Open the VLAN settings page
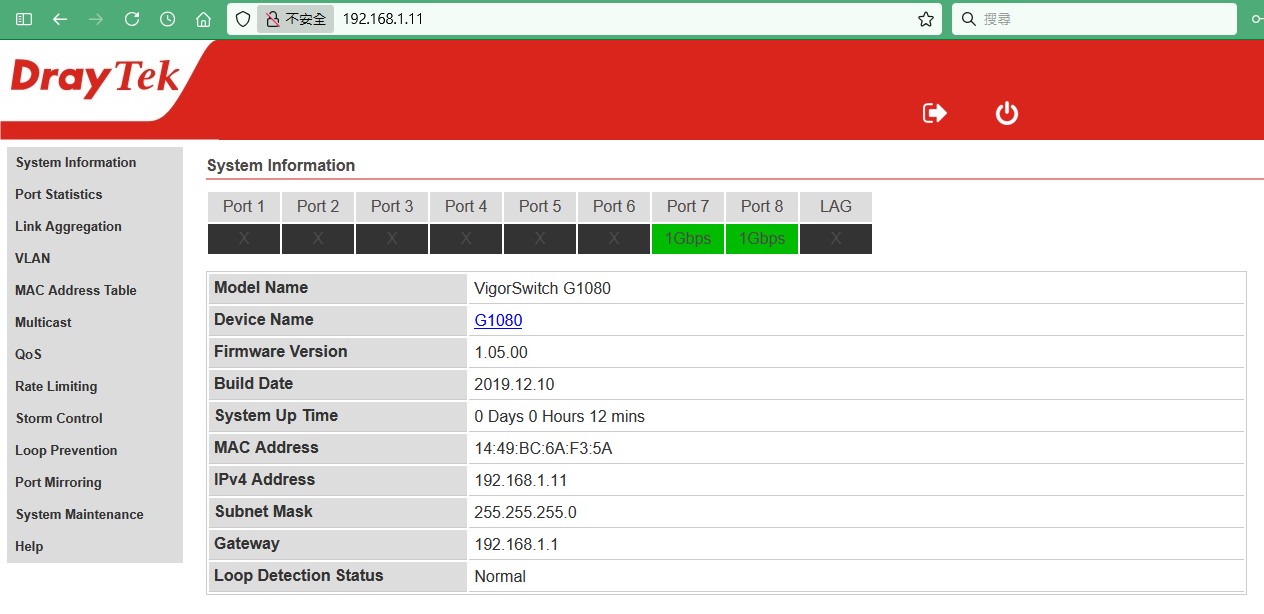 point(33,258)
